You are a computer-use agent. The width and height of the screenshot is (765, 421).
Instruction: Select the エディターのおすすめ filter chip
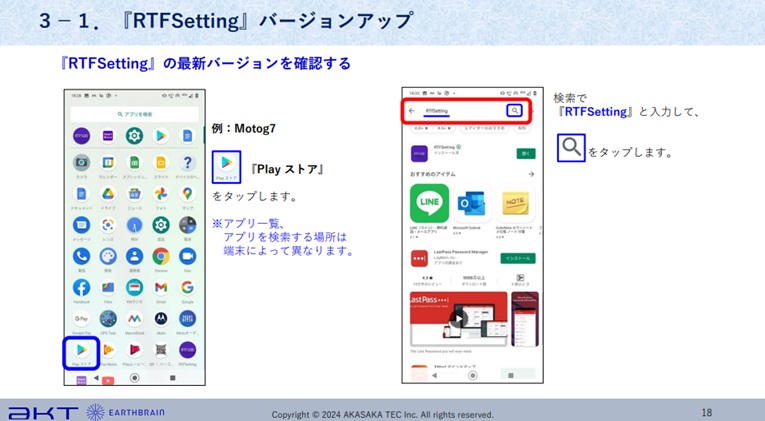point(486,128)
